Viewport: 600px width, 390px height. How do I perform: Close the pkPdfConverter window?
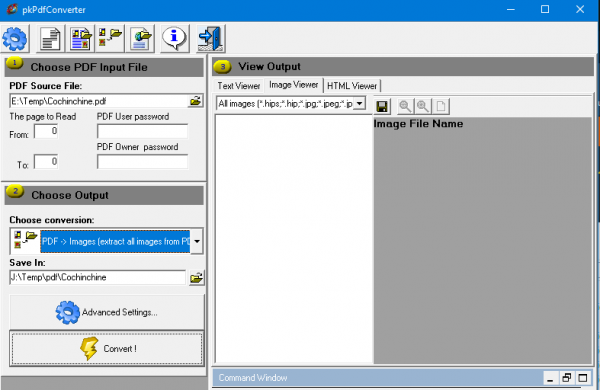pos(580,10)
